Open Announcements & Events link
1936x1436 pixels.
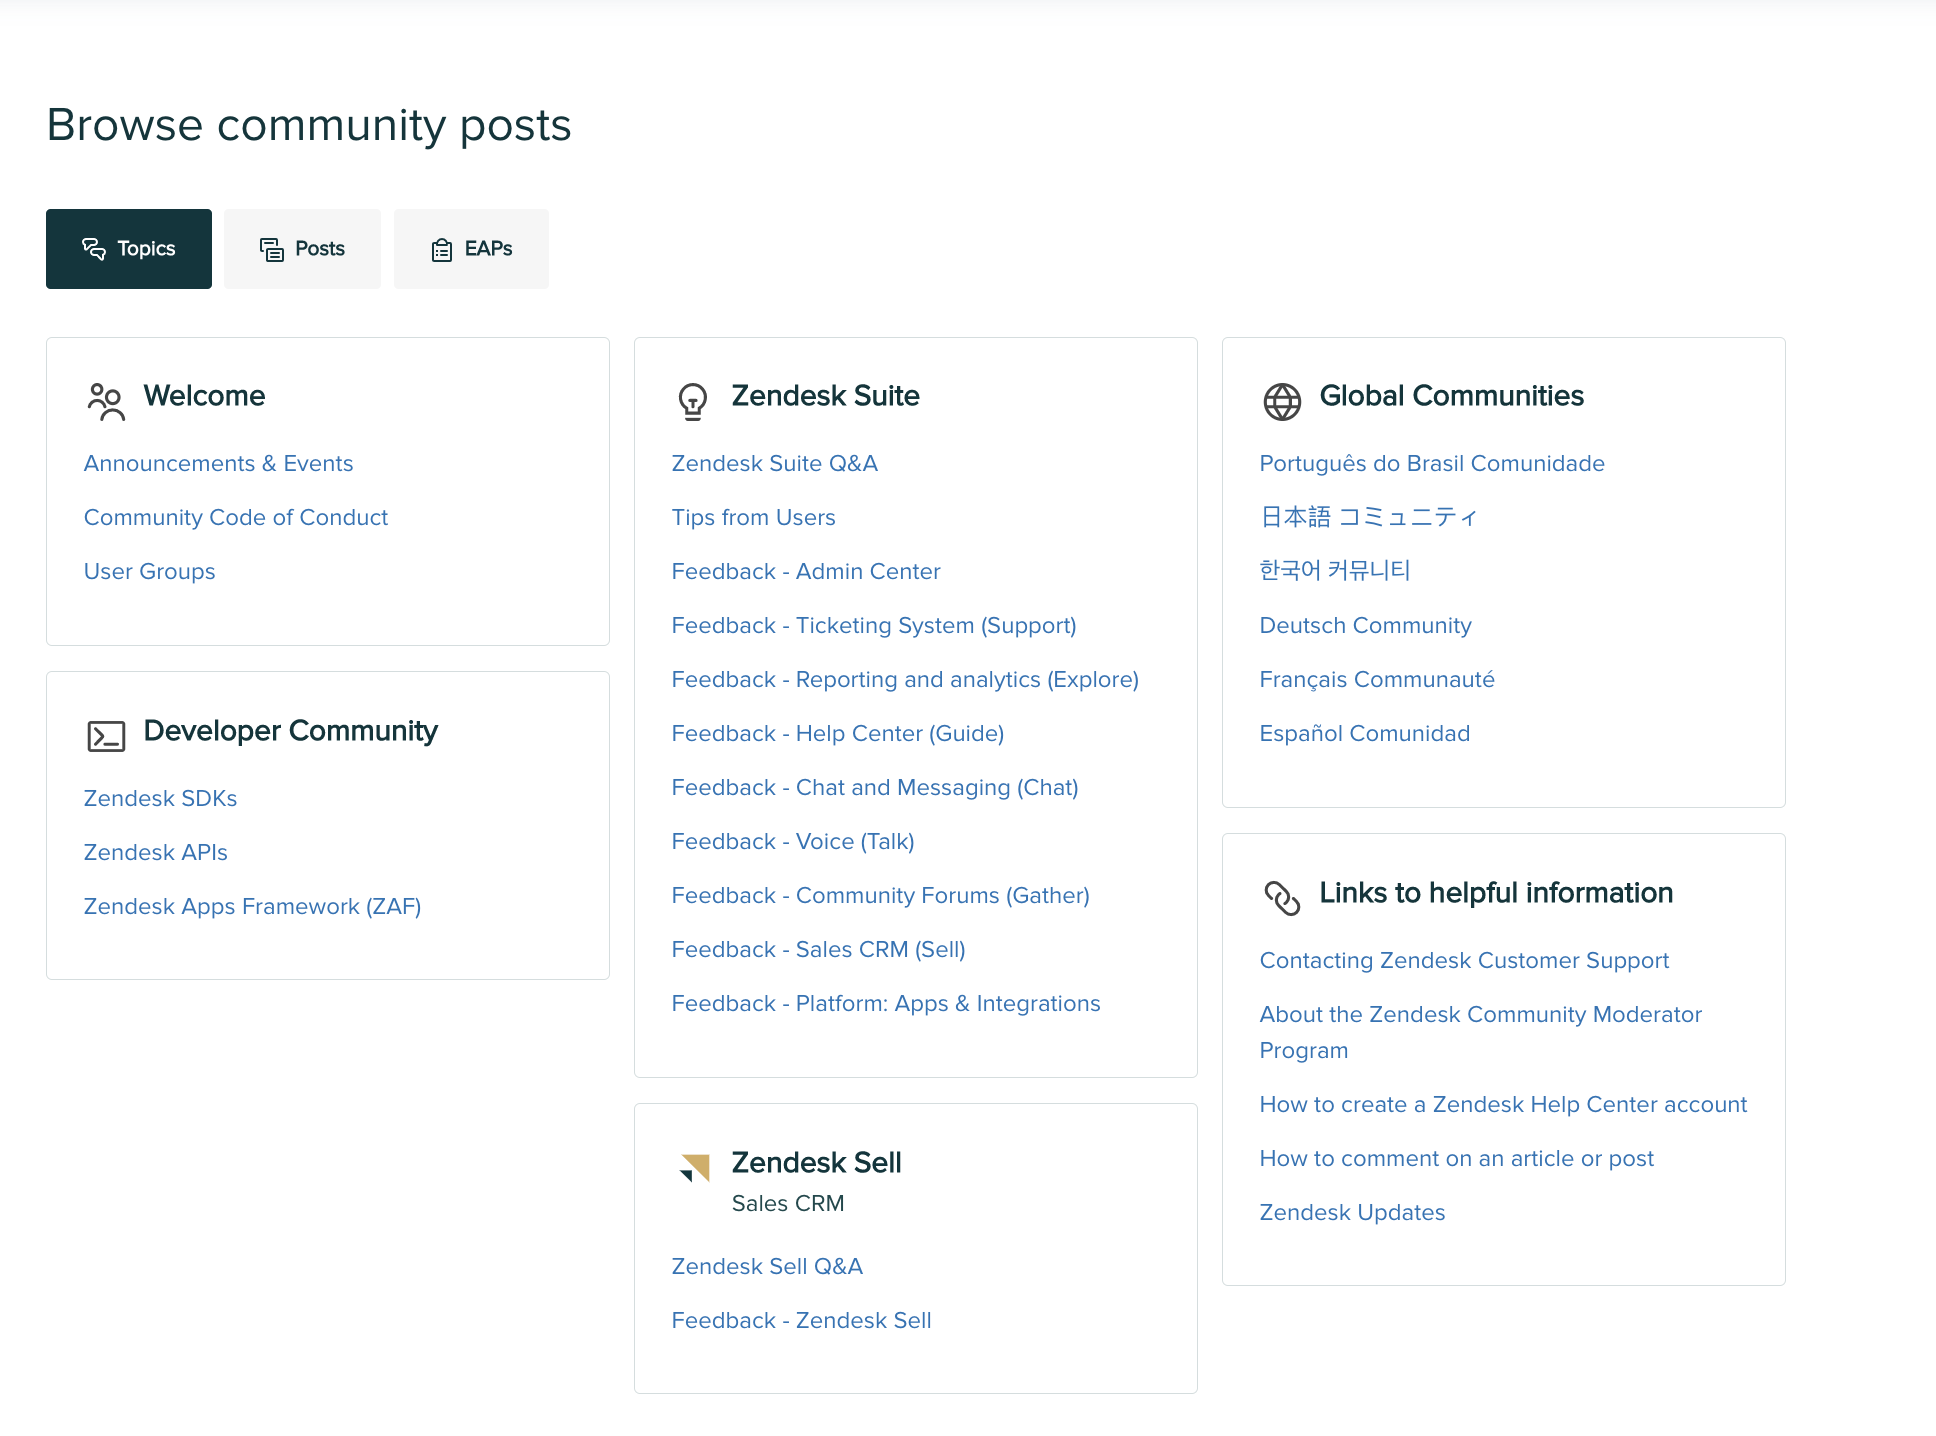pos(218,464)
